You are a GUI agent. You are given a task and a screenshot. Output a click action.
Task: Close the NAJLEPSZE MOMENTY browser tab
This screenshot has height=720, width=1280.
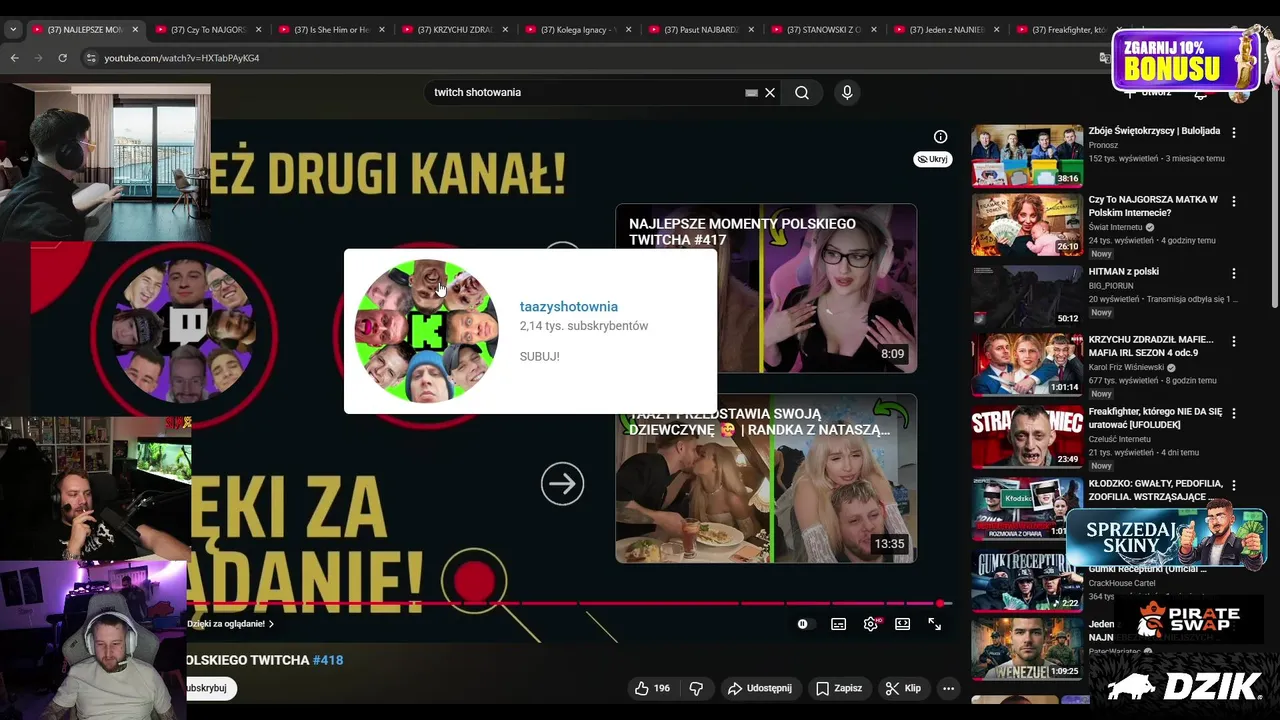tap(135, 29)
